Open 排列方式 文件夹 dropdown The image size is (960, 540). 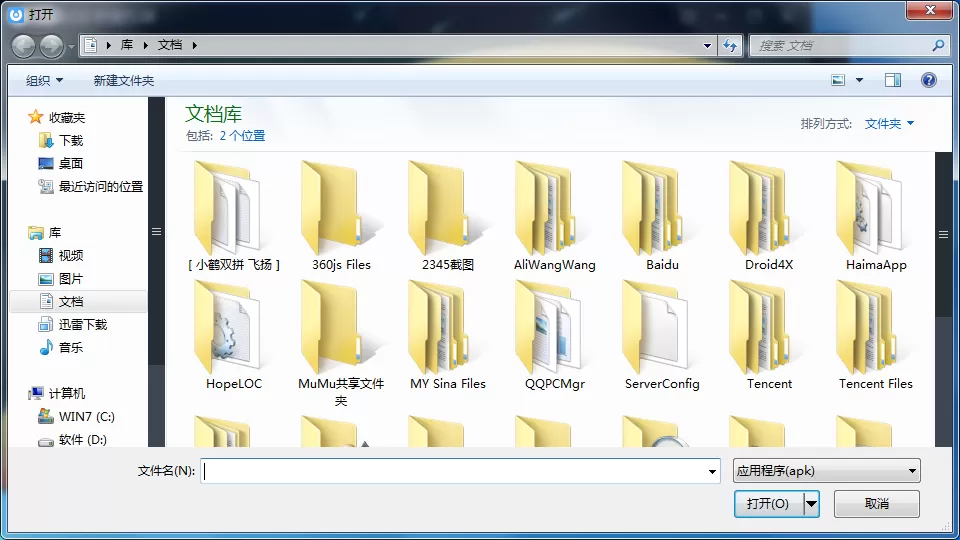889,124
